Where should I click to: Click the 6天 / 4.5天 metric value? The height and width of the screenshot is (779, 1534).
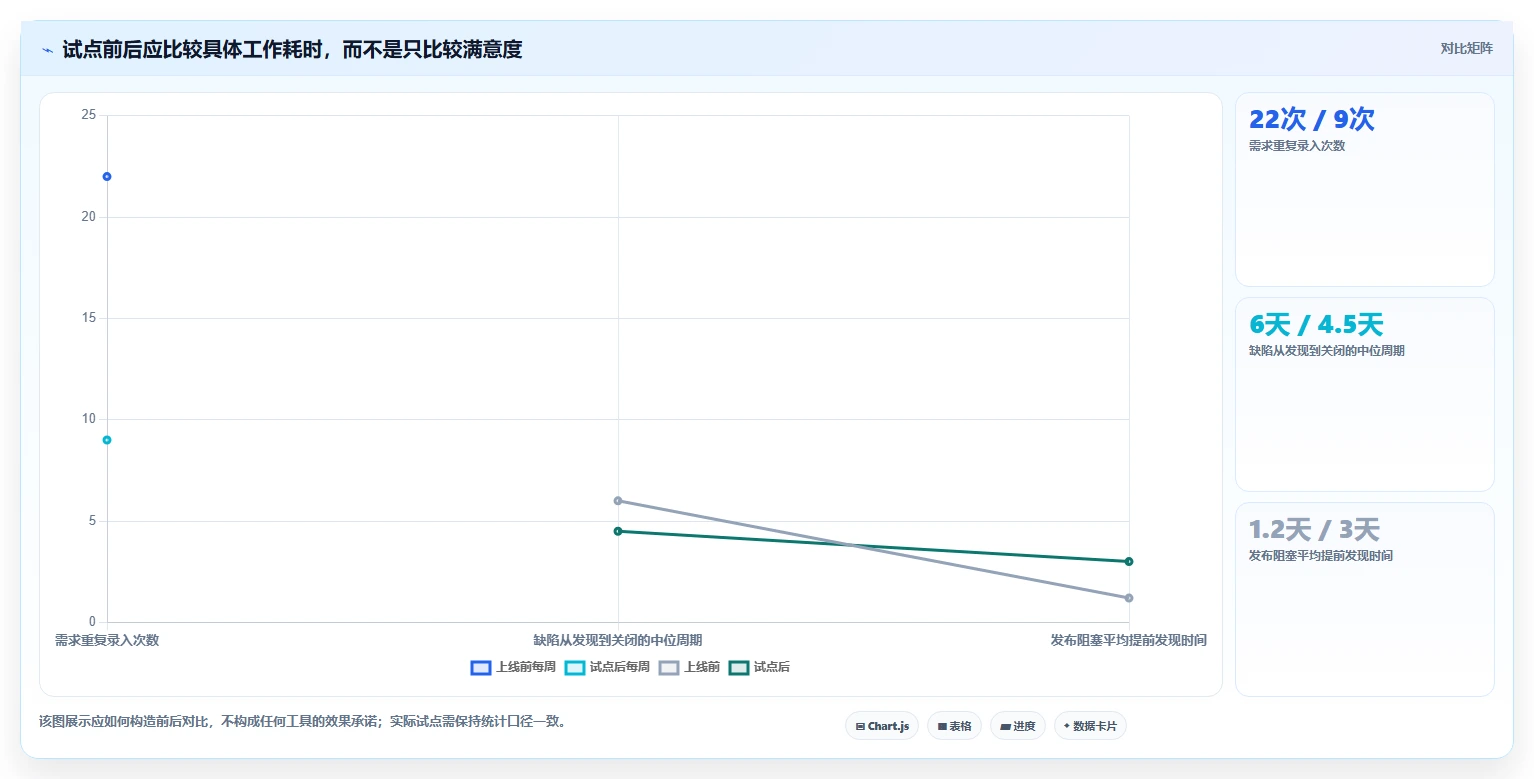point(1316,324)
